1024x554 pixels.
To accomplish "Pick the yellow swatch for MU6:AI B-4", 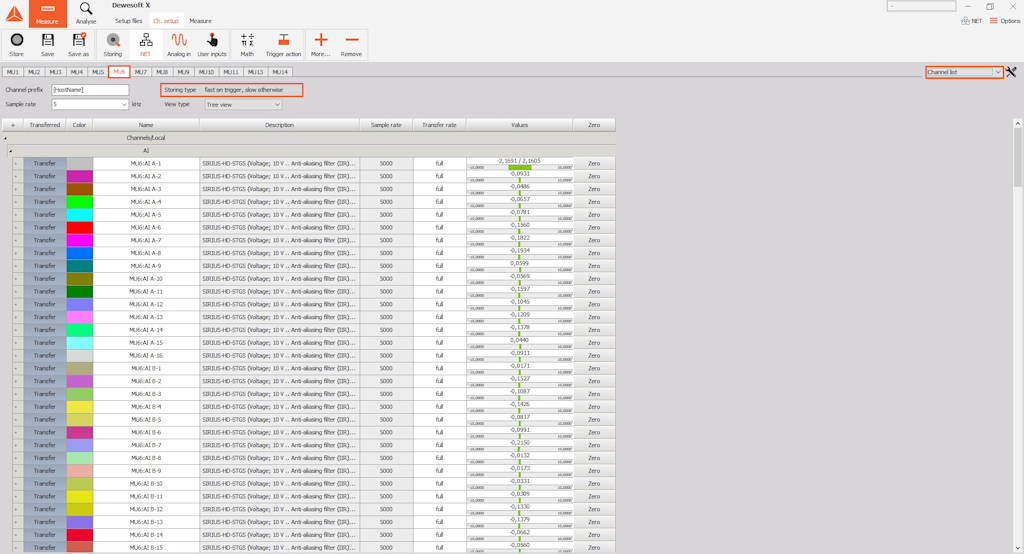I will coord(80,407).
